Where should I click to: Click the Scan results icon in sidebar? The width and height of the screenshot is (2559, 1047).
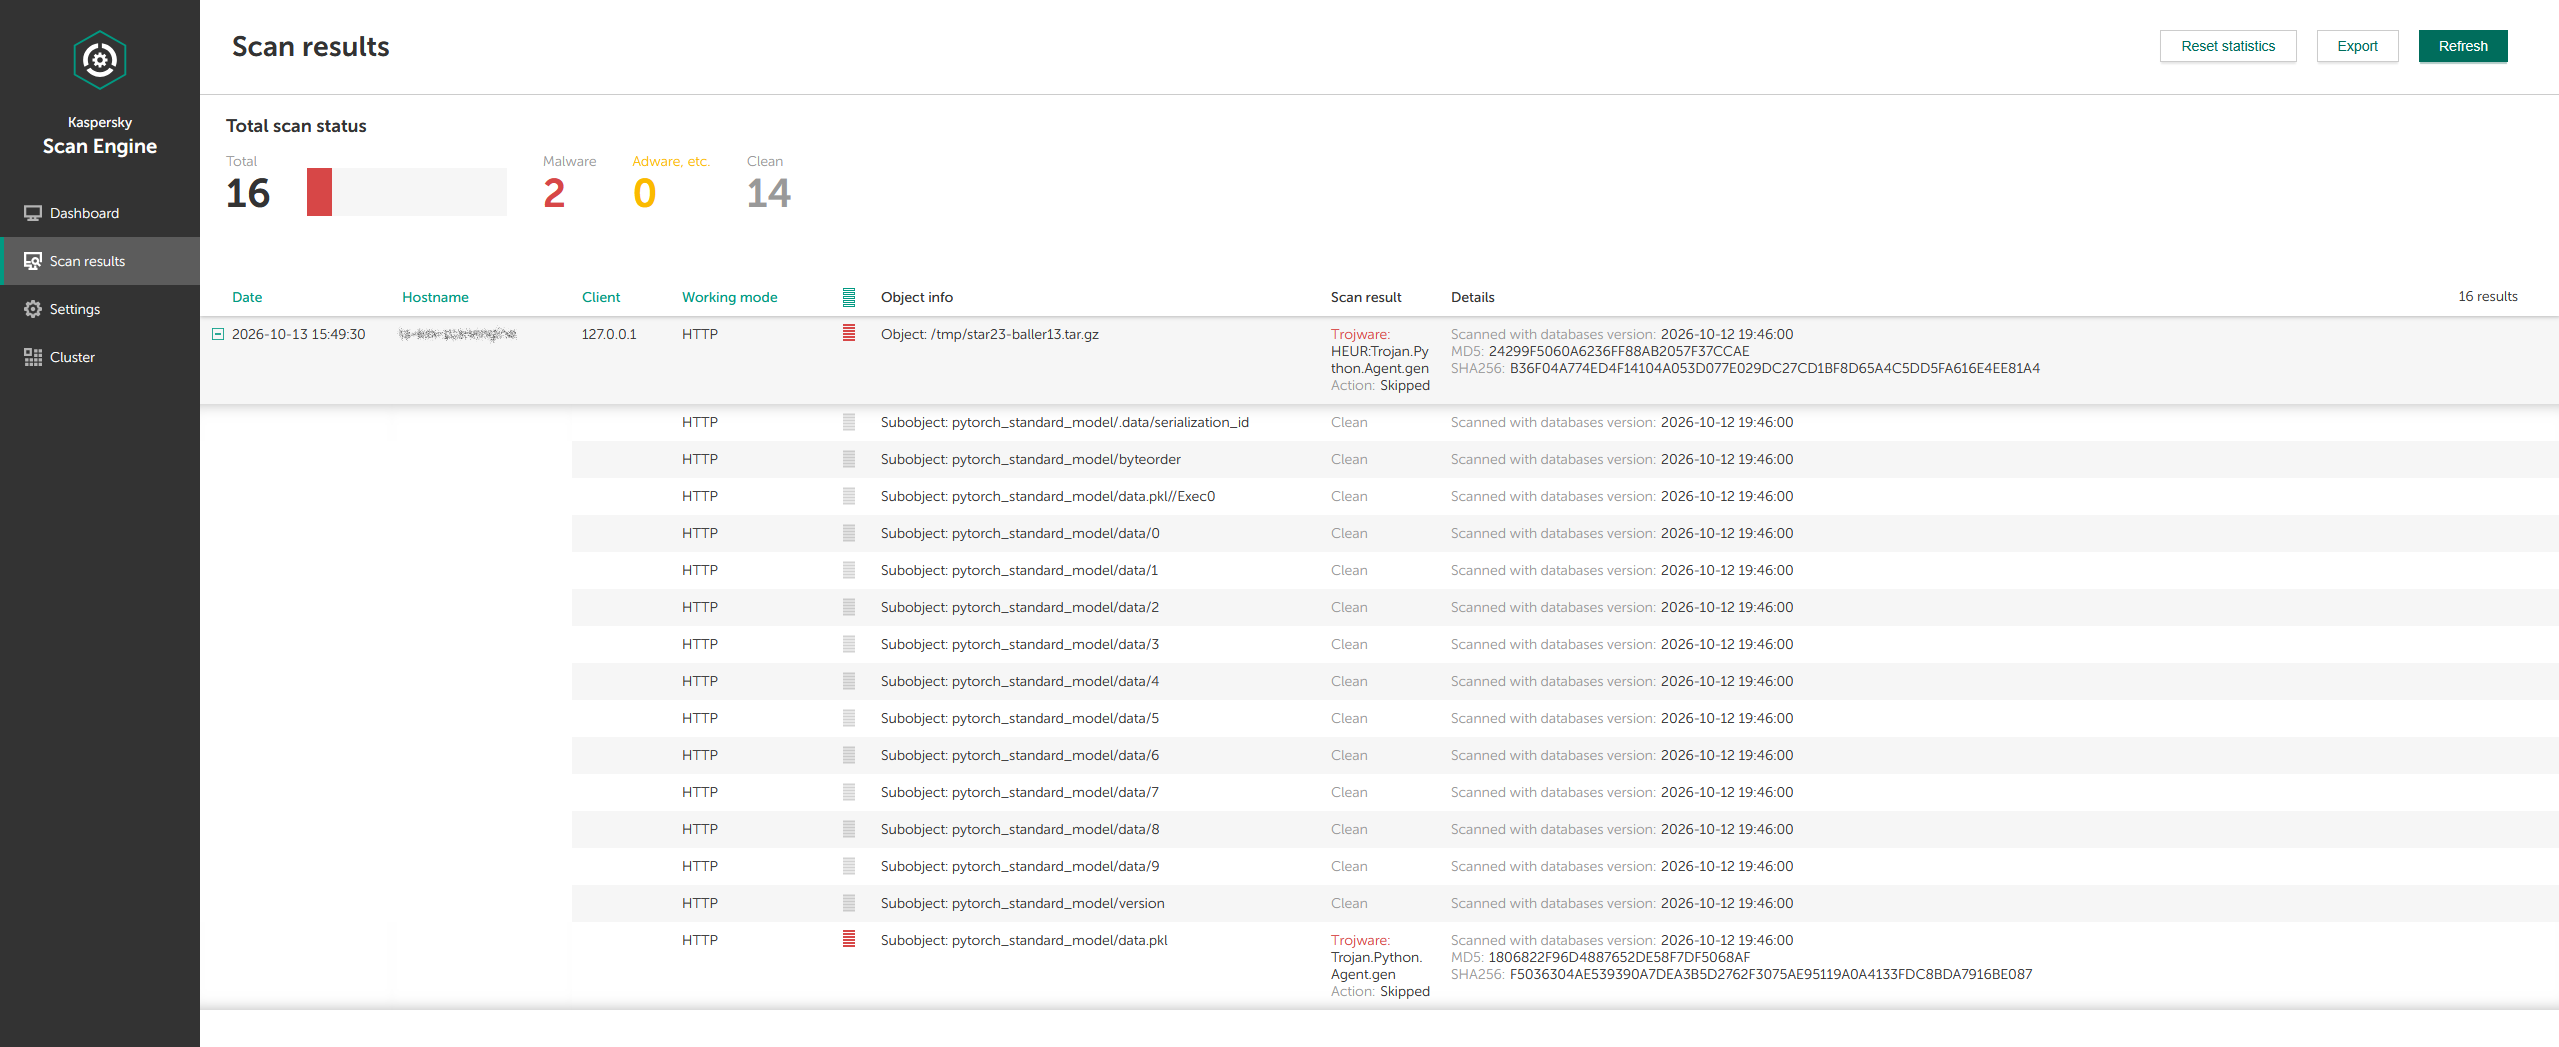point(33,261)
